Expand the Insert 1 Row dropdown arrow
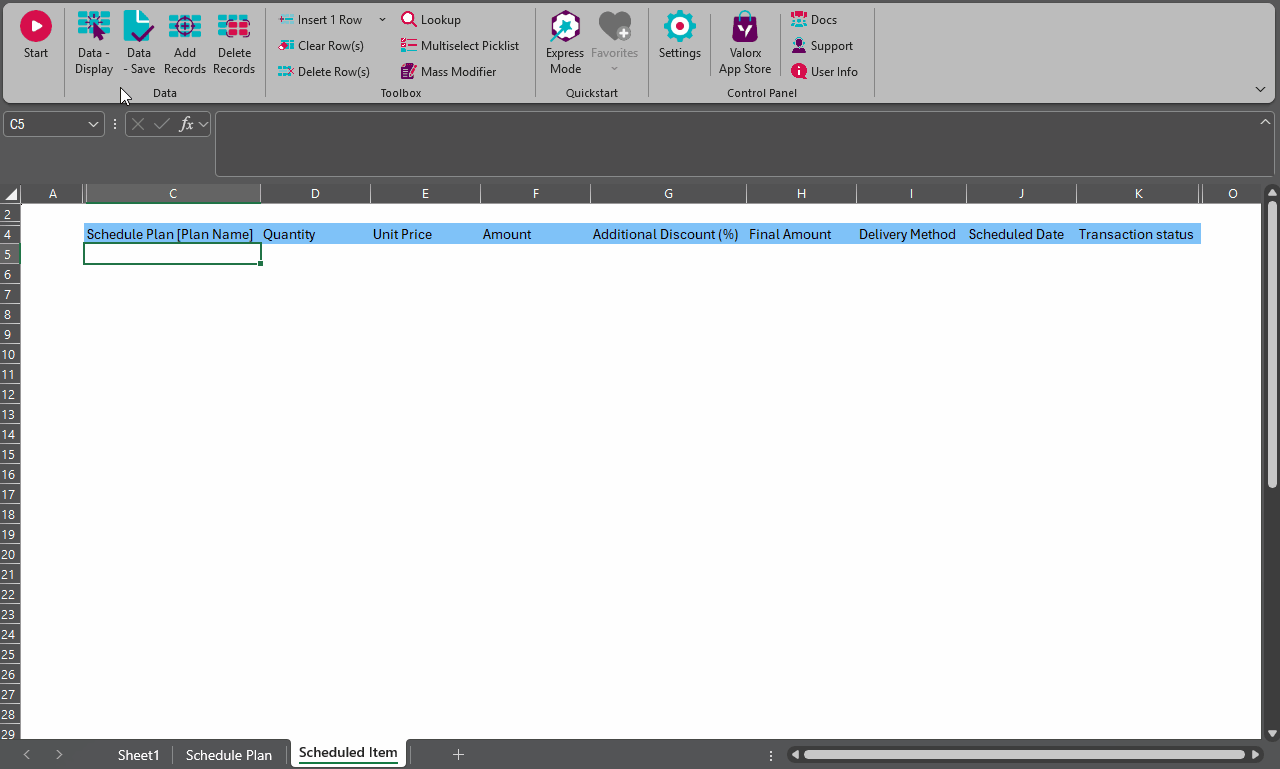1280x769 pixels. (382, 20)
